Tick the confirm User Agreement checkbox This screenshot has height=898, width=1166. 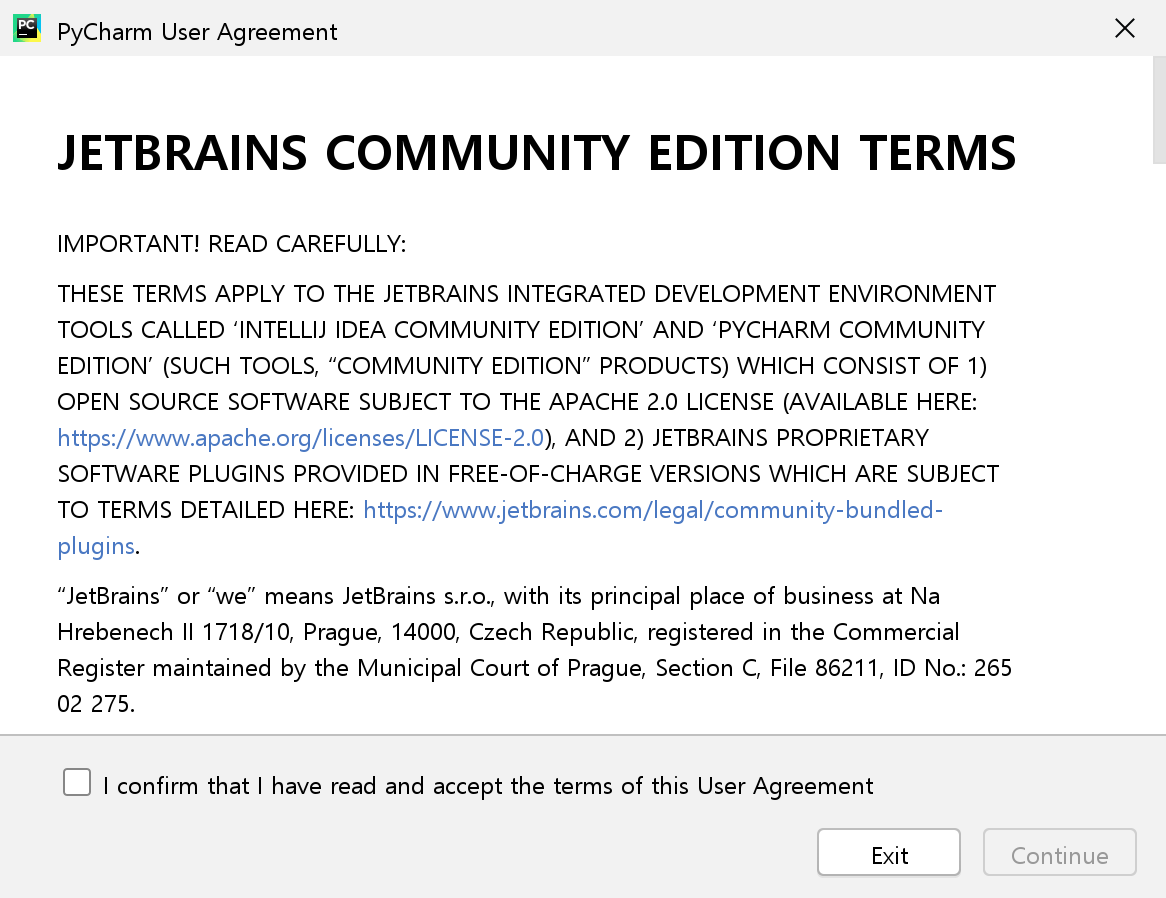[77, 783]
